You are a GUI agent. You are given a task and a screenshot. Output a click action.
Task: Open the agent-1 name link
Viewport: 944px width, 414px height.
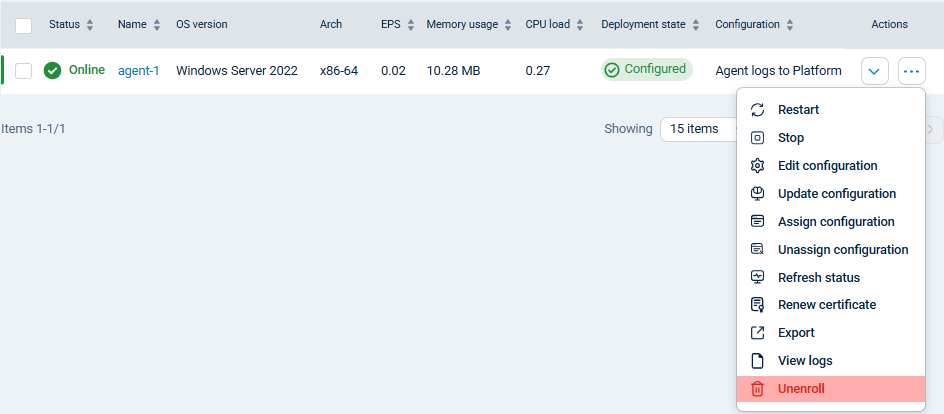138,71
